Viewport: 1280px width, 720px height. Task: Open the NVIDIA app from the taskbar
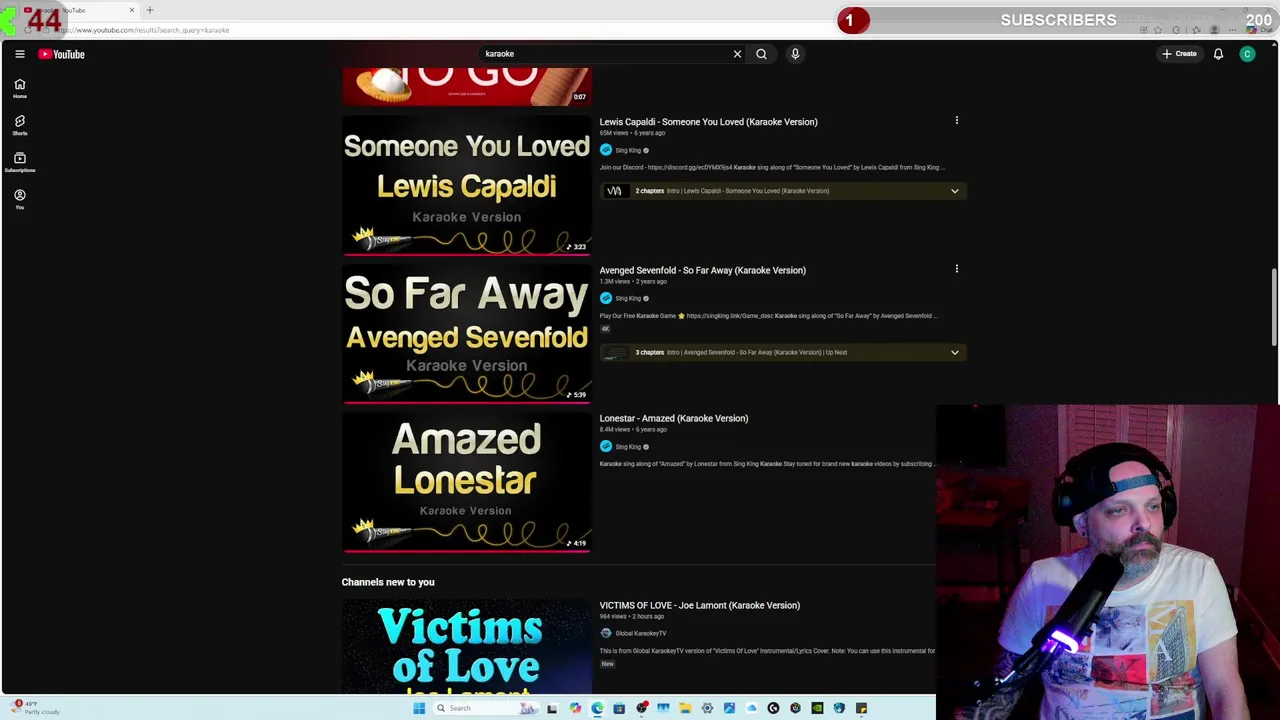tap(817, 708)
